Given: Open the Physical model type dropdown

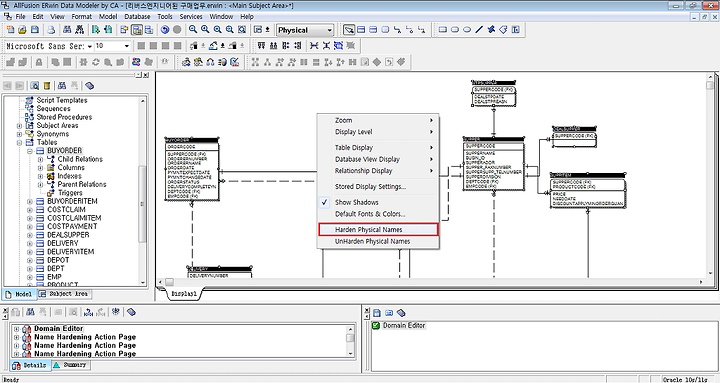Looking at the screenshot, I should point(329,30).
